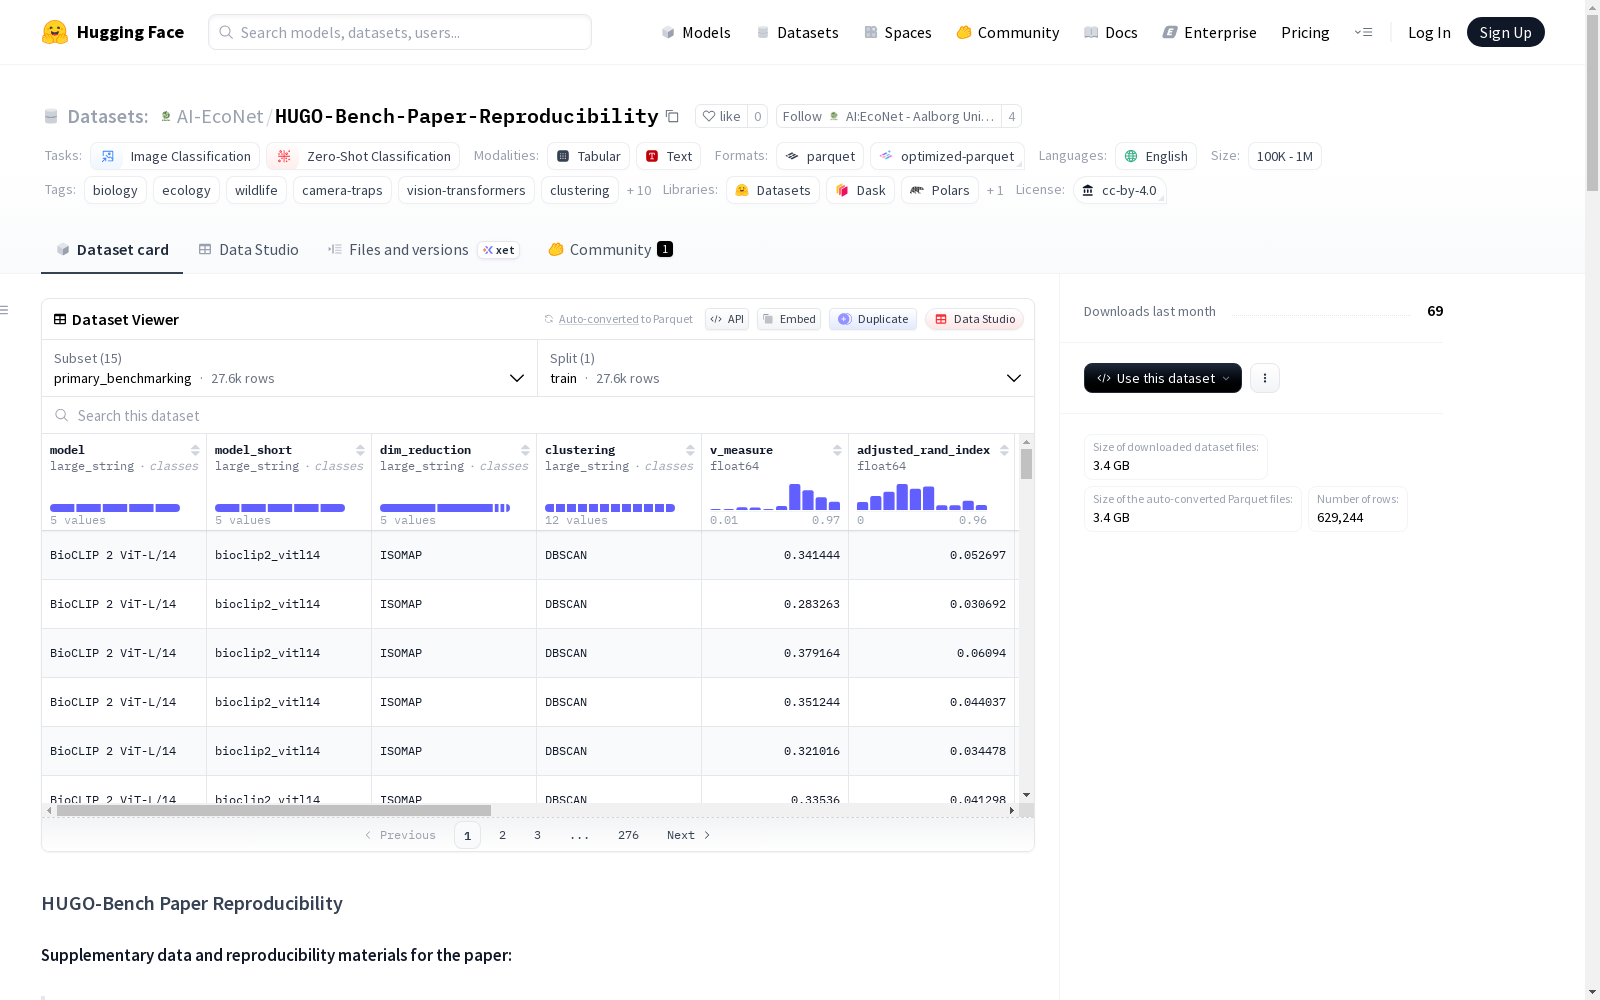Filter by the Text modality tag
The height and width of the screenshot is (1000, 1600).
pos(669,156)
